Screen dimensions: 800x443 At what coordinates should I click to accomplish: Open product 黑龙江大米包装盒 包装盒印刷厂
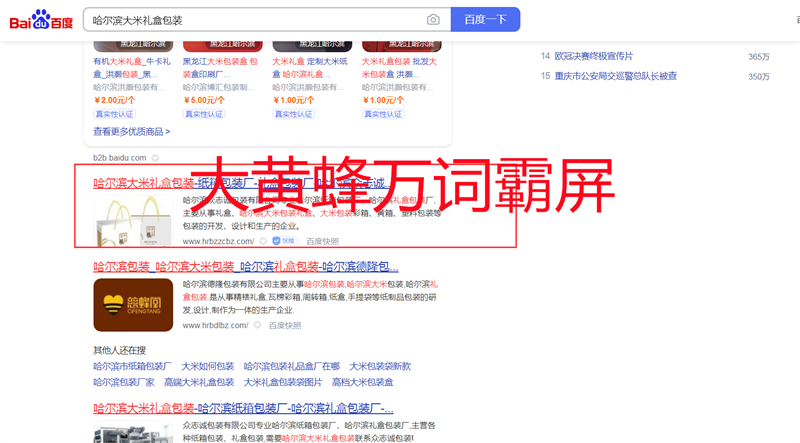(x=221, y=67)
